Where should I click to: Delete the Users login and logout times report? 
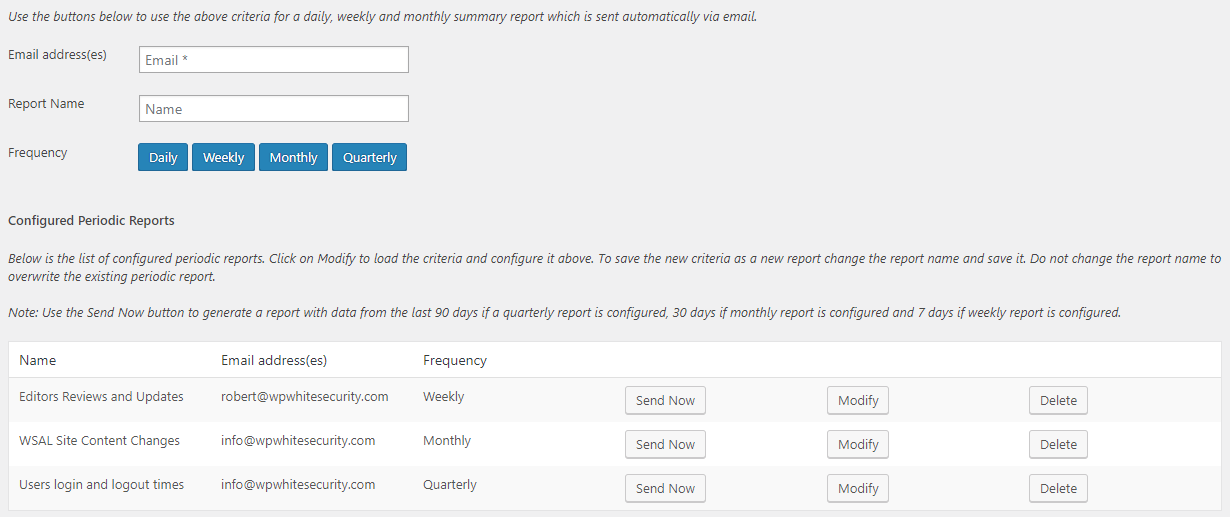(x=1058, y=488)
